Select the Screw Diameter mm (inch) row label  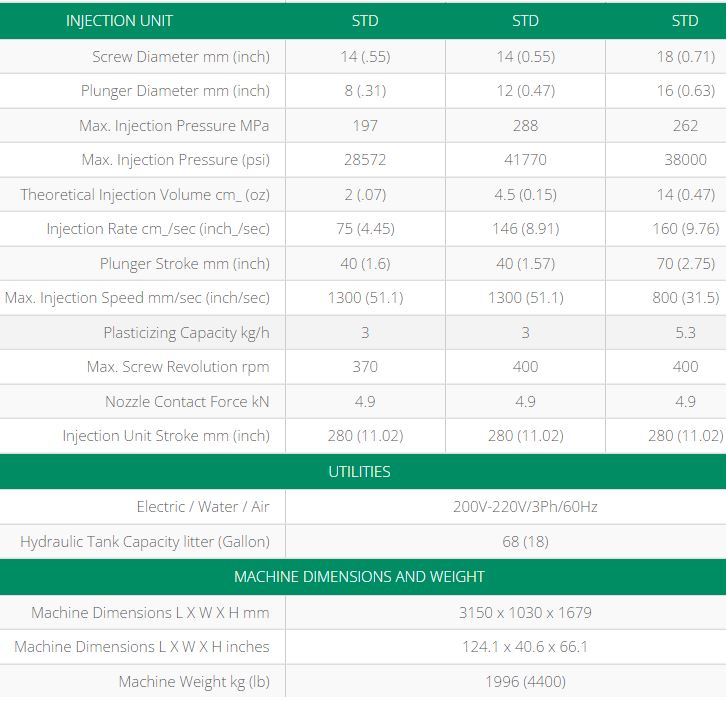(x=181, y=57)
